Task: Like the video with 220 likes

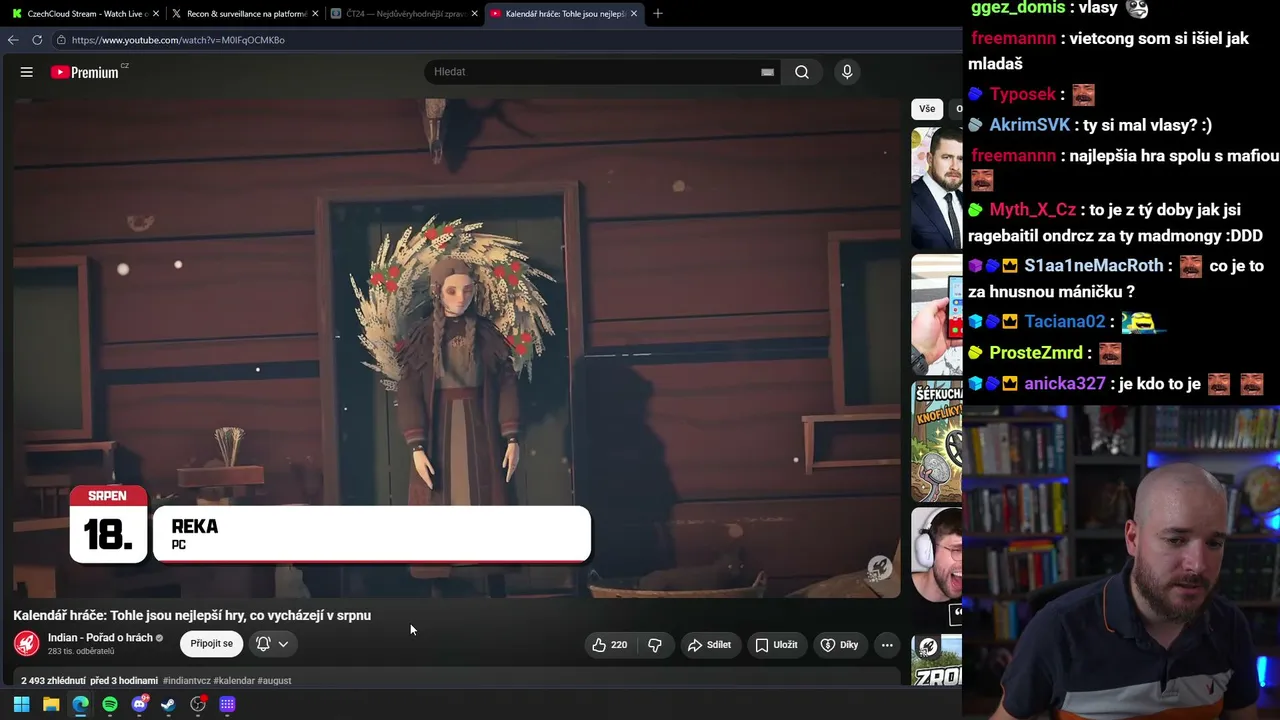Action: 610,645
